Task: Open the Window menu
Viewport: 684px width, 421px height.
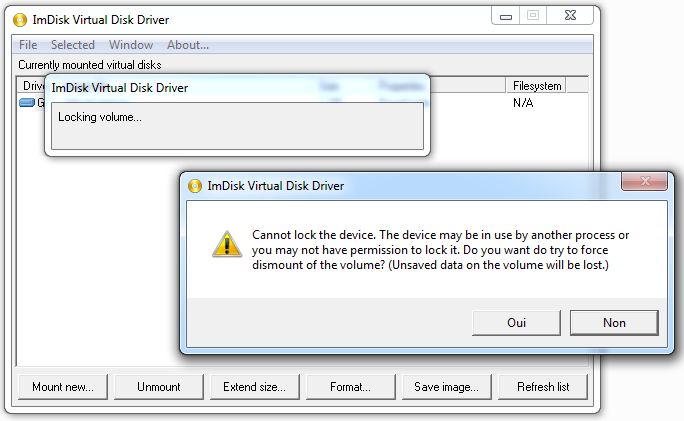Action: tap(131, 45)
